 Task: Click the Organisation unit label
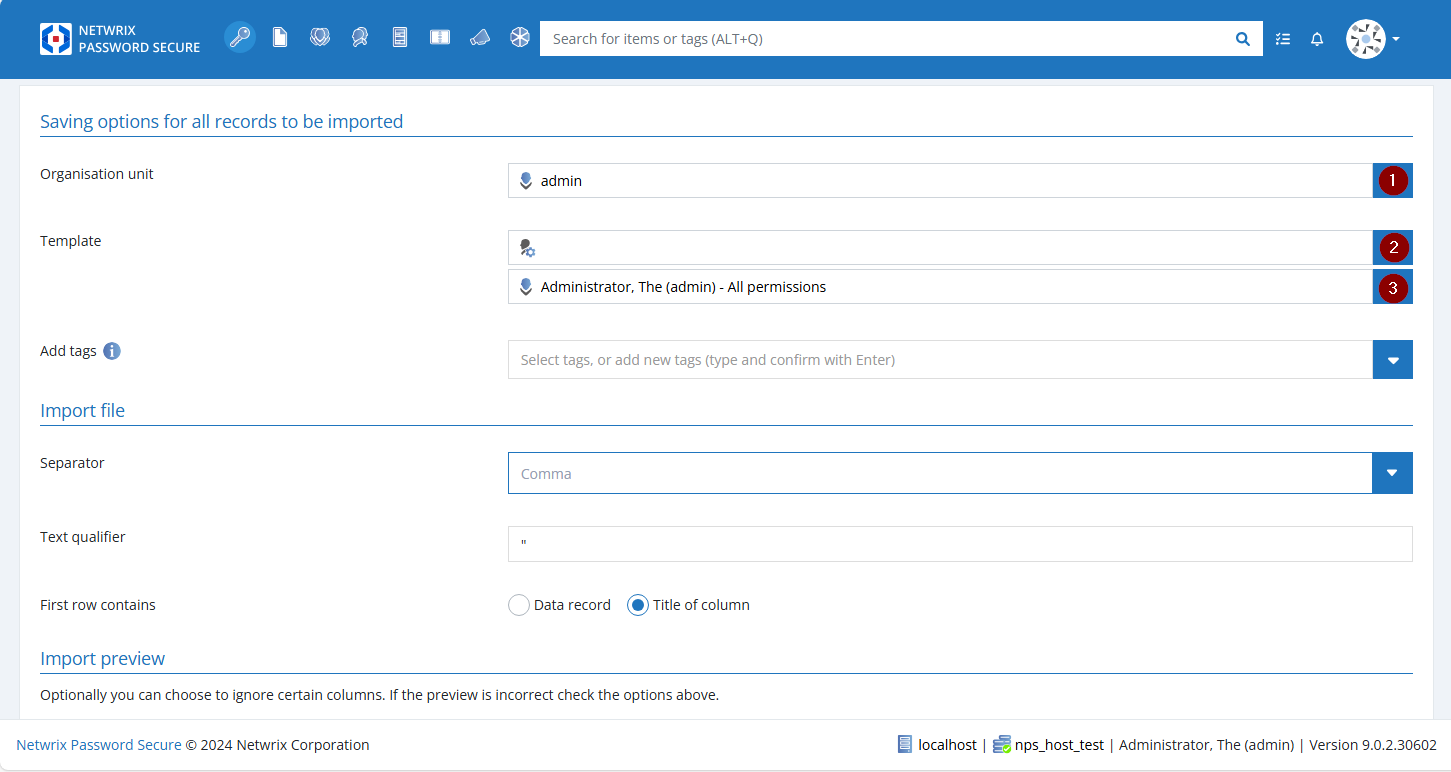click(97, 174)
